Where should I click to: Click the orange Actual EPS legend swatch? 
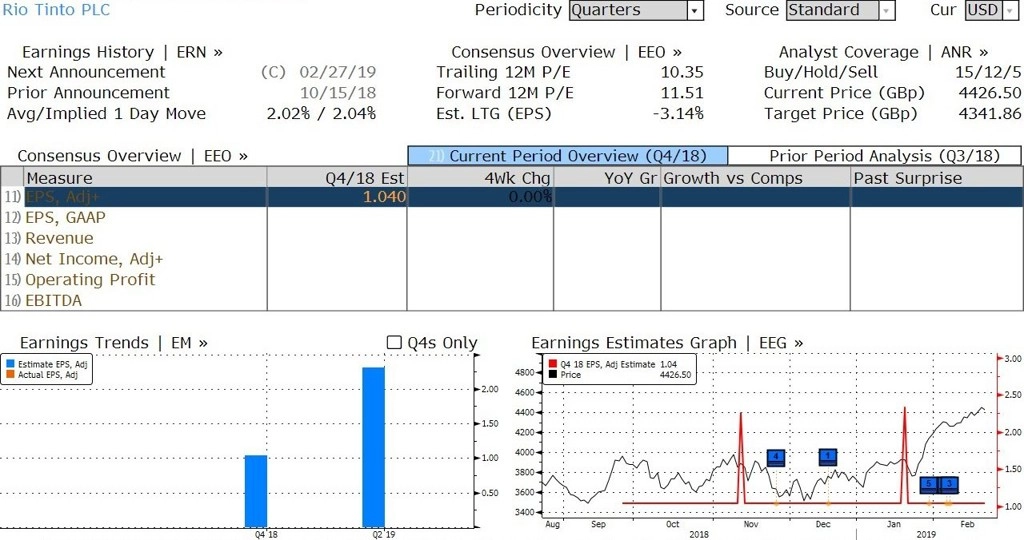click(10, 375)
